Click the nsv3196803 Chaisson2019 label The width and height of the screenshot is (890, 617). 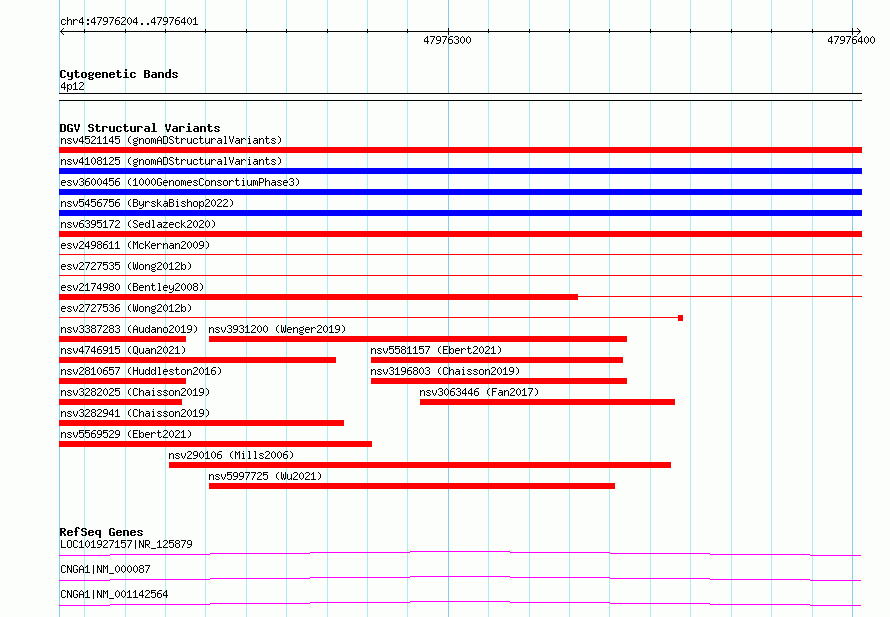coord(445,371)
